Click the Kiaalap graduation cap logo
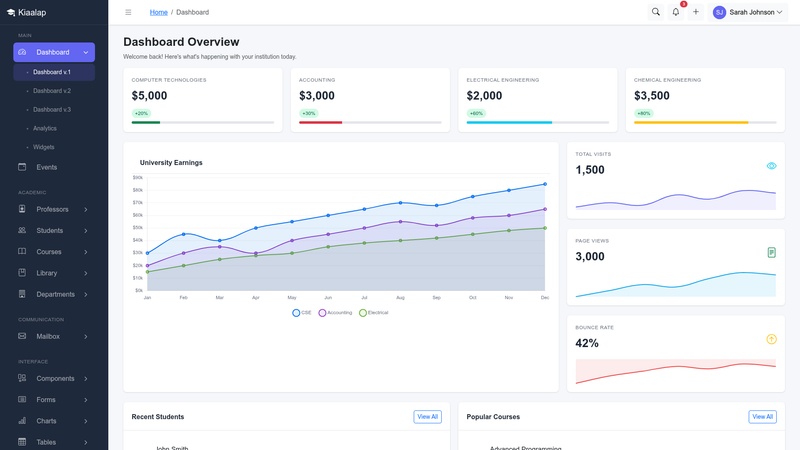The height and width of the screenshot is (450, 800). pos(11,12)
